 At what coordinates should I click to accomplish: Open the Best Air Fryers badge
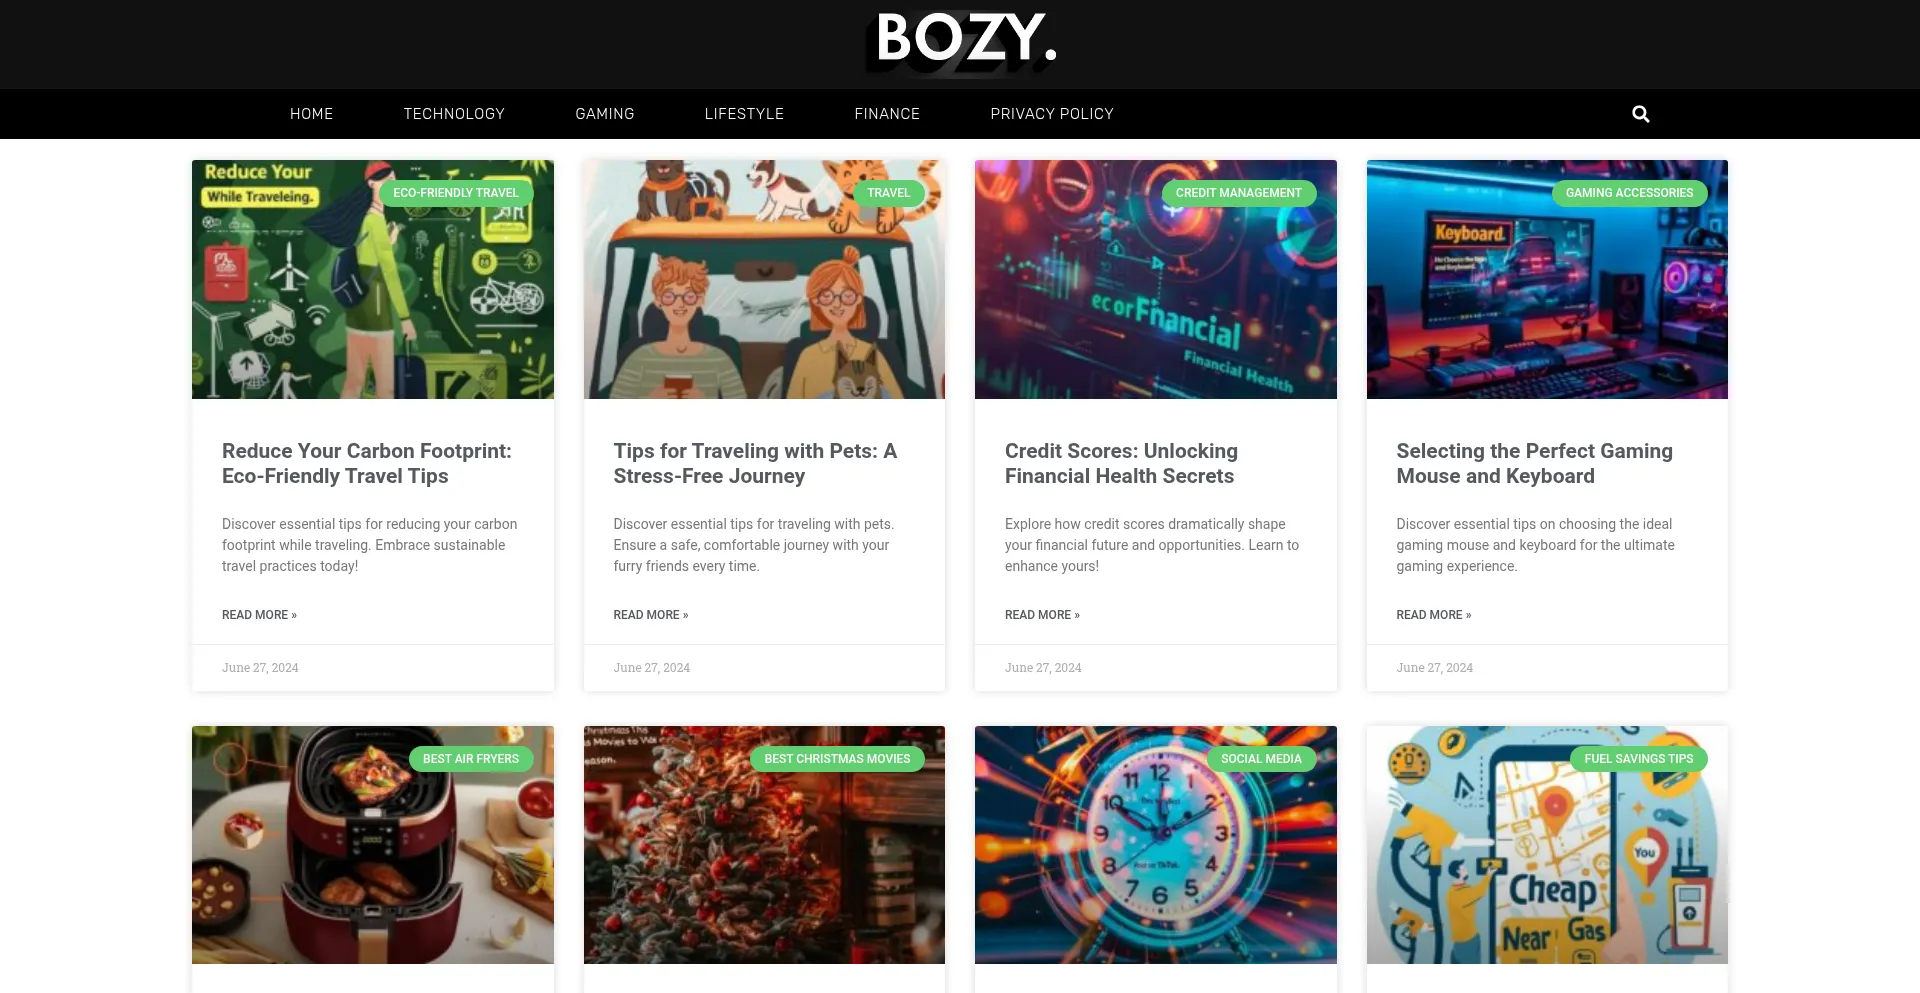(471, 759)
